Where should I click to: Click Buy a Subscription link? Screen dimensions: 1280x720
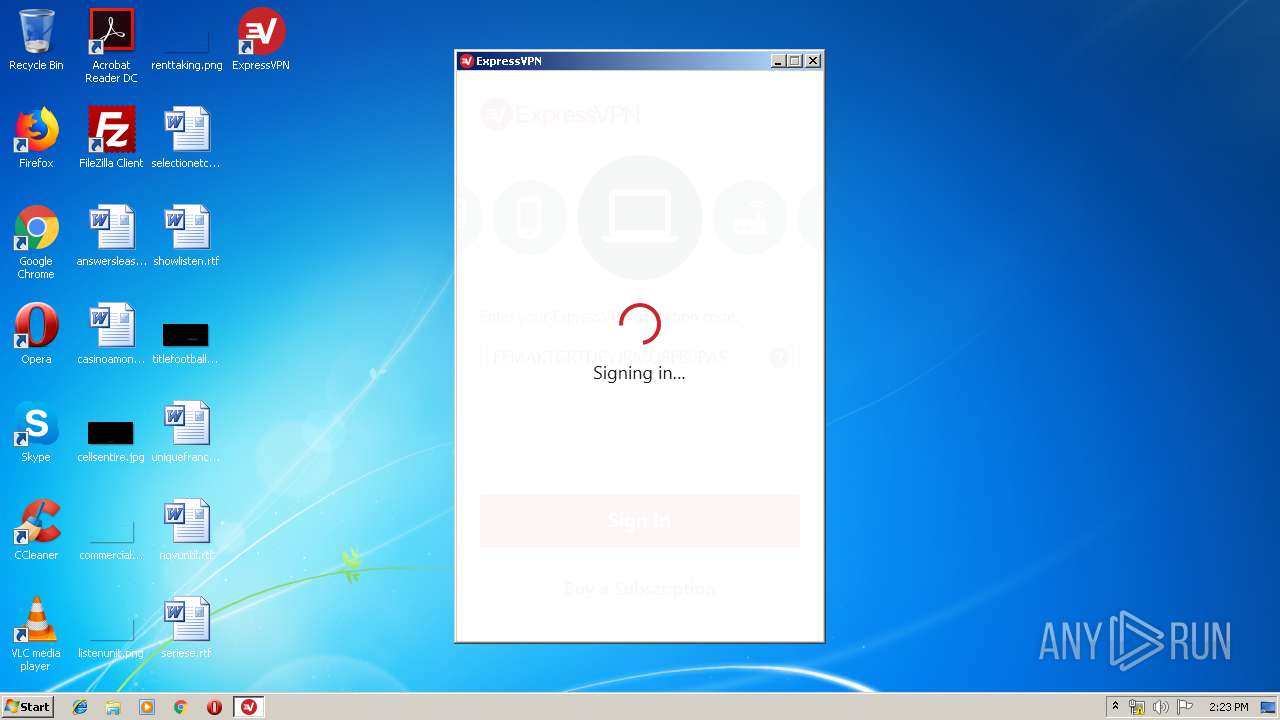click(640, 588)
